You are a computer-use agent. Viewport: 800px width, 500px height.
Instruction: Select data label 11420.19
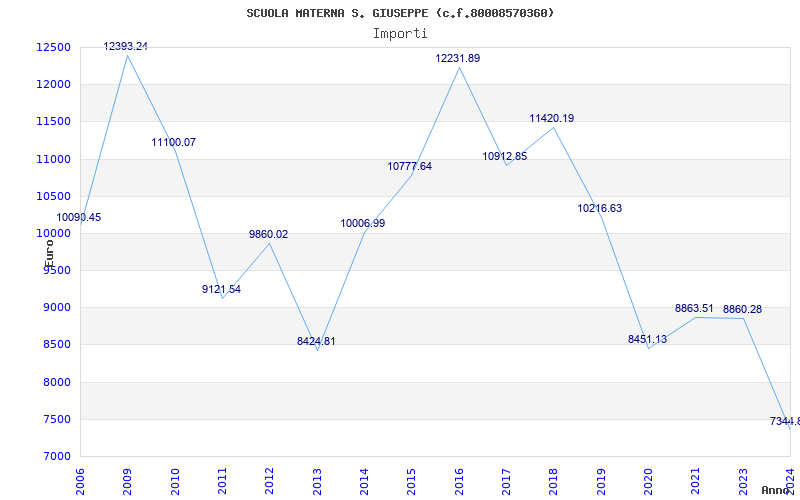tap(552, 118)
